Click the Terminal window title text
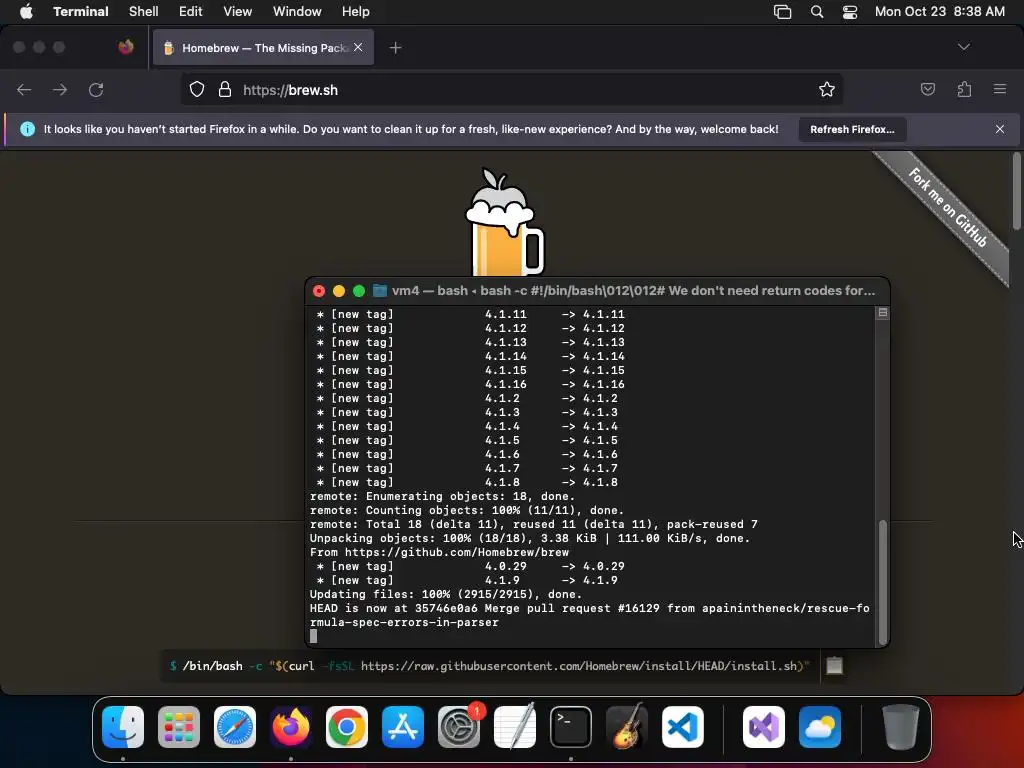 tap(633, 290)
